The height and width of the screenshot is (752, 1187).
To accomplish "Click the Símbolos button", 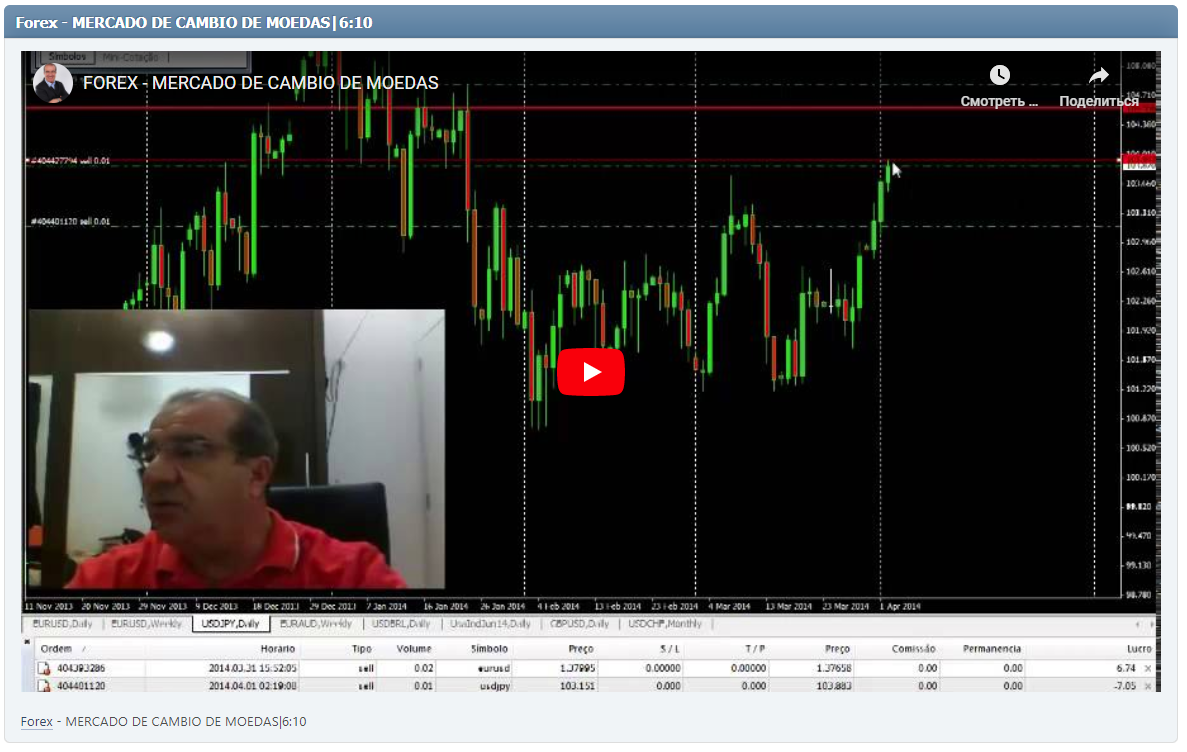I will pos(67,57).
